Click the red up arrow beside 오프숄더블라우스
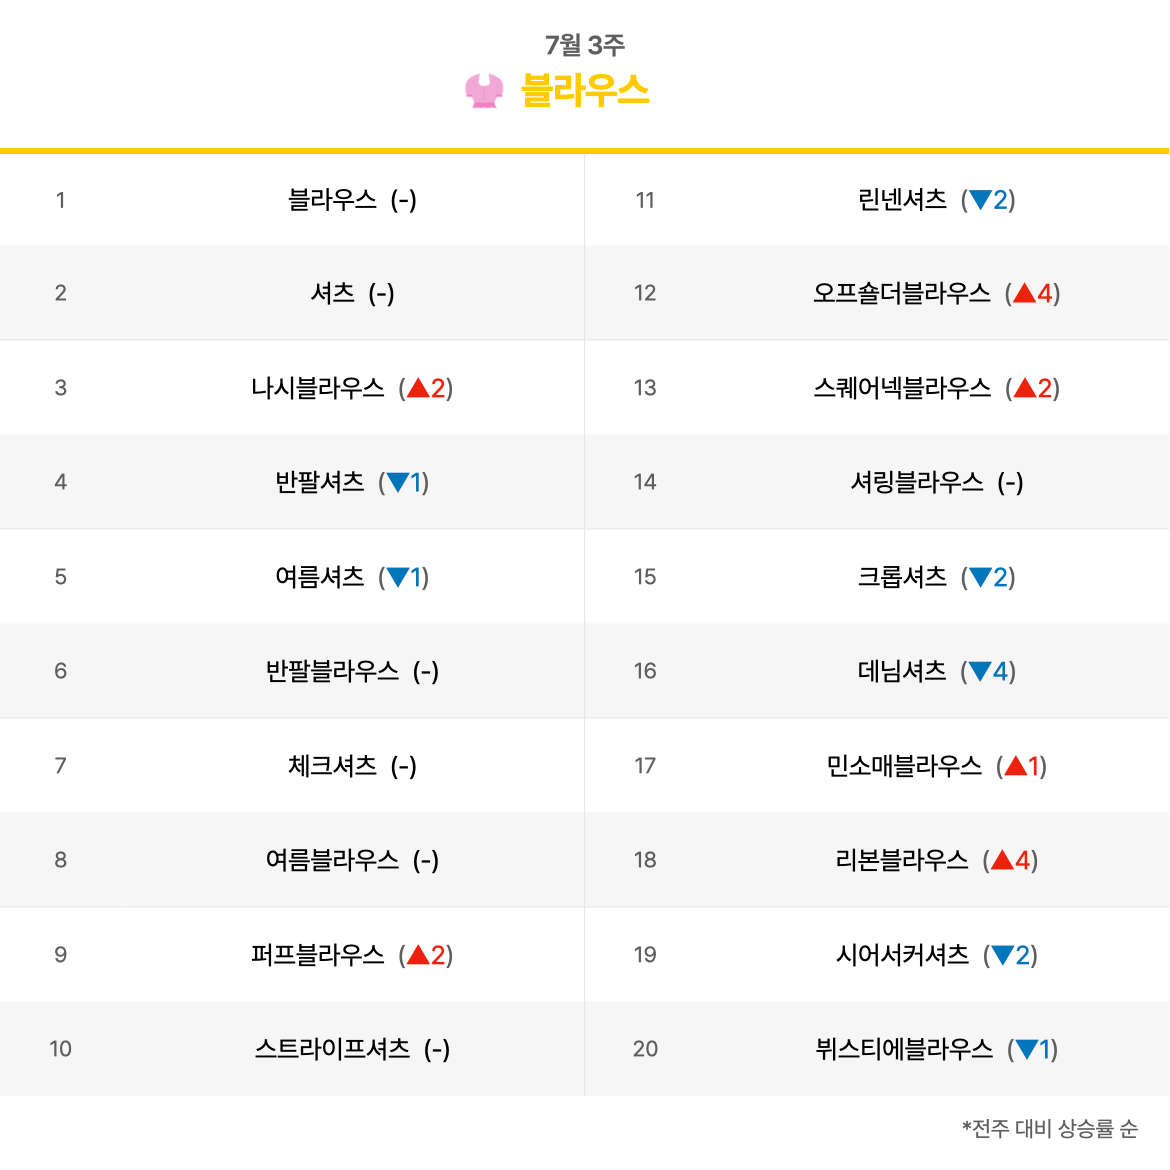Screen dimensions: 1170x1170 (x=1024, y=292)
